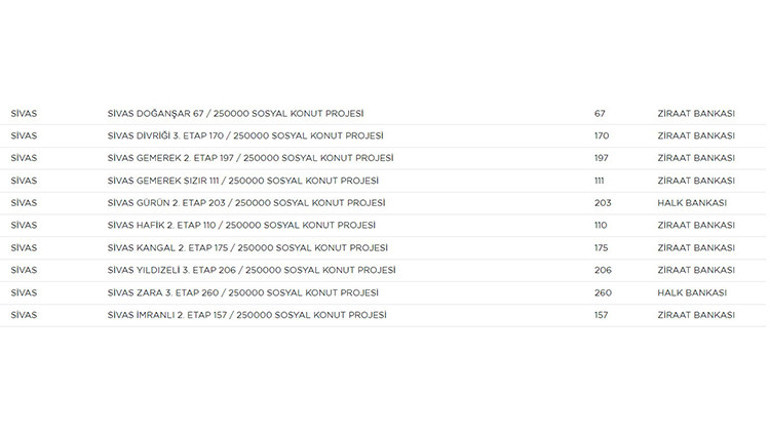Click Sivas Gemerek Sızır 111 project text

243,181
